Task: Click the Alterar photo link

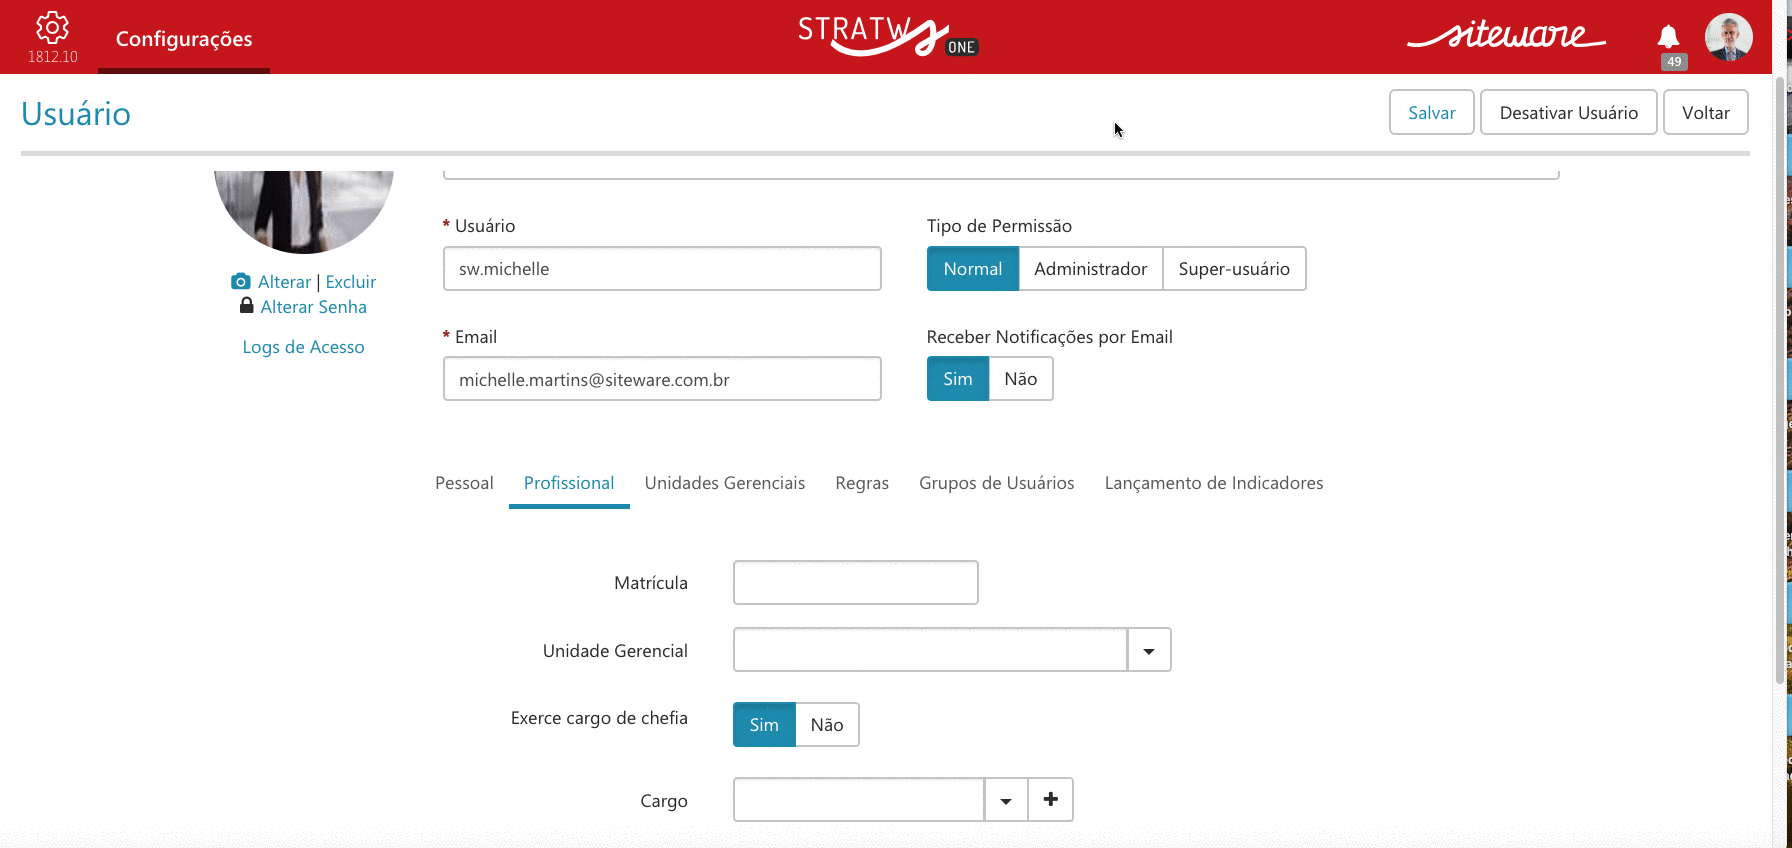Action: pyautogui.click(x=285, y=282)
